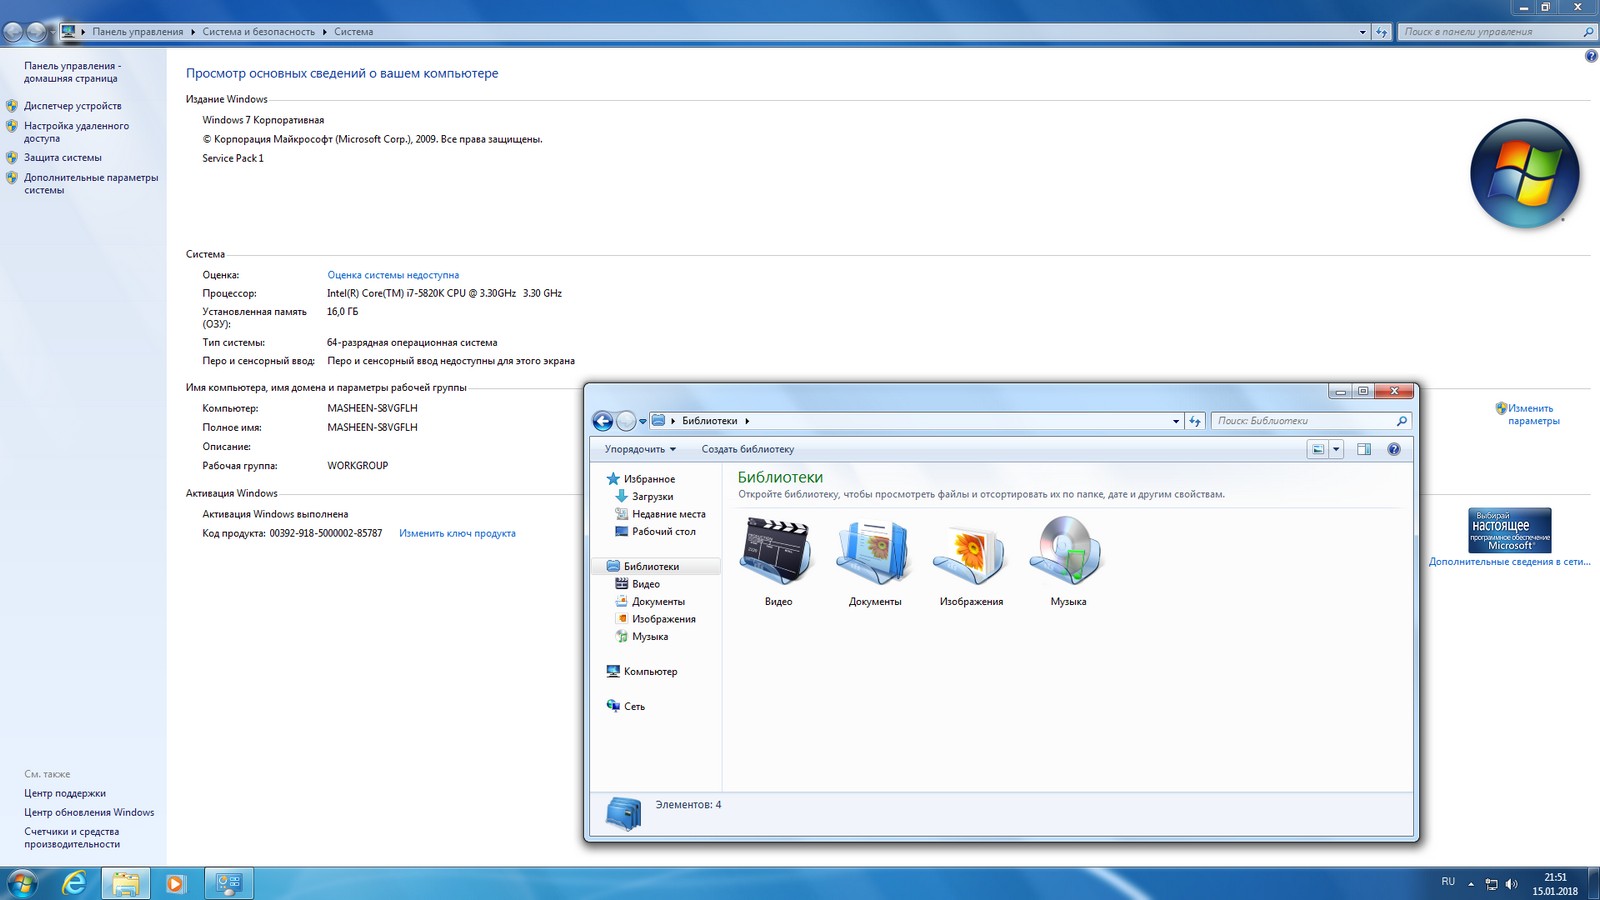Select Рабочий стол in the navigation pane
The width and height of the screenshot is (1600, 900).
coord(663,531)
